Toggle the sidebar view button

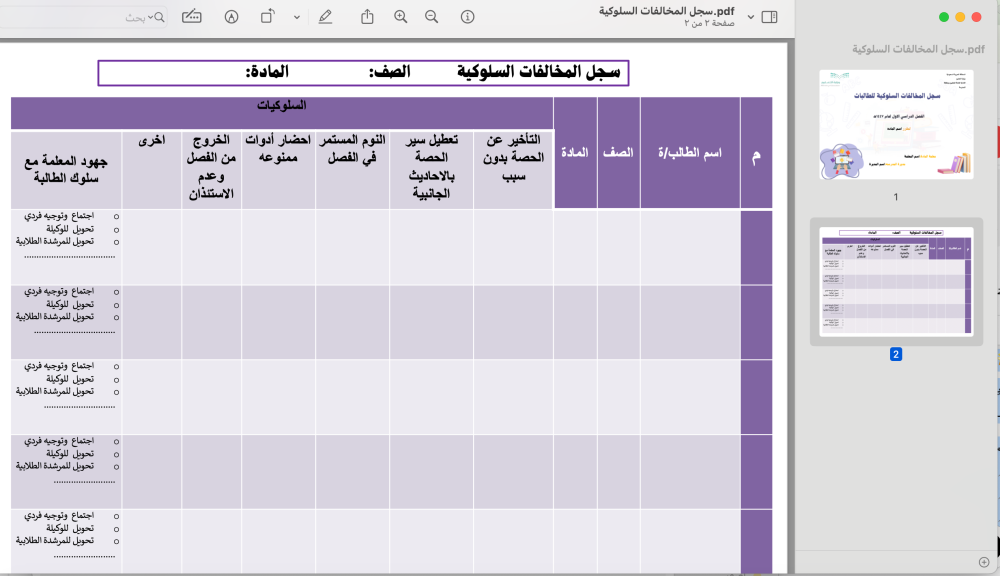769,17
